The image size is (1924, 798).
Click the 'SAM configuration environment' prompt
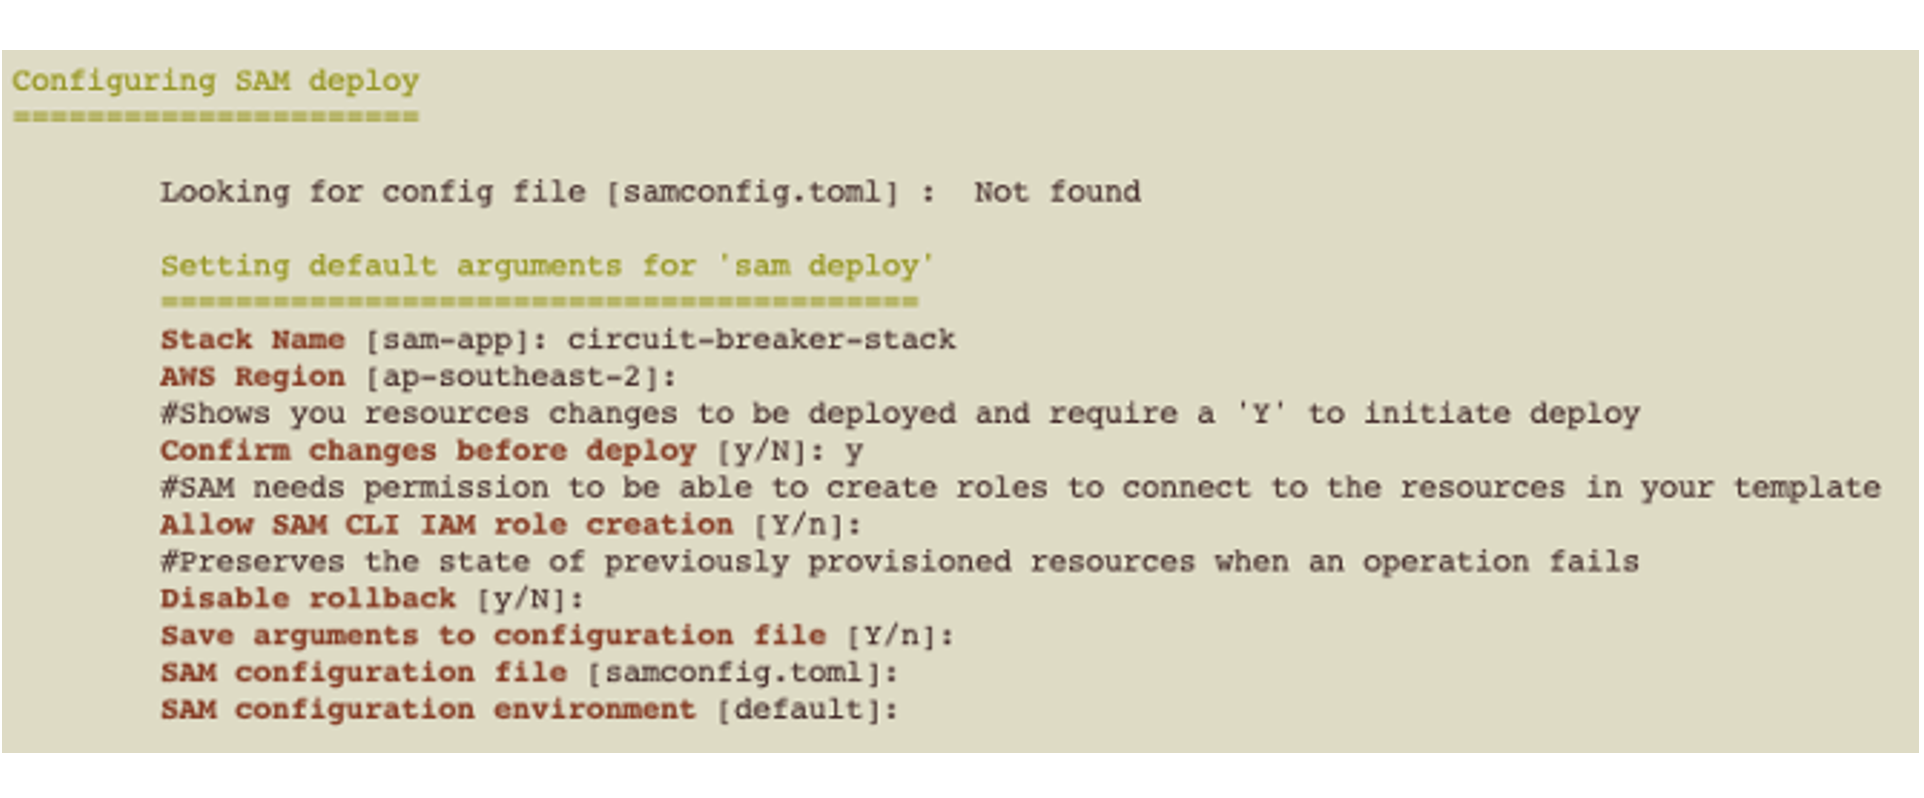427,710
